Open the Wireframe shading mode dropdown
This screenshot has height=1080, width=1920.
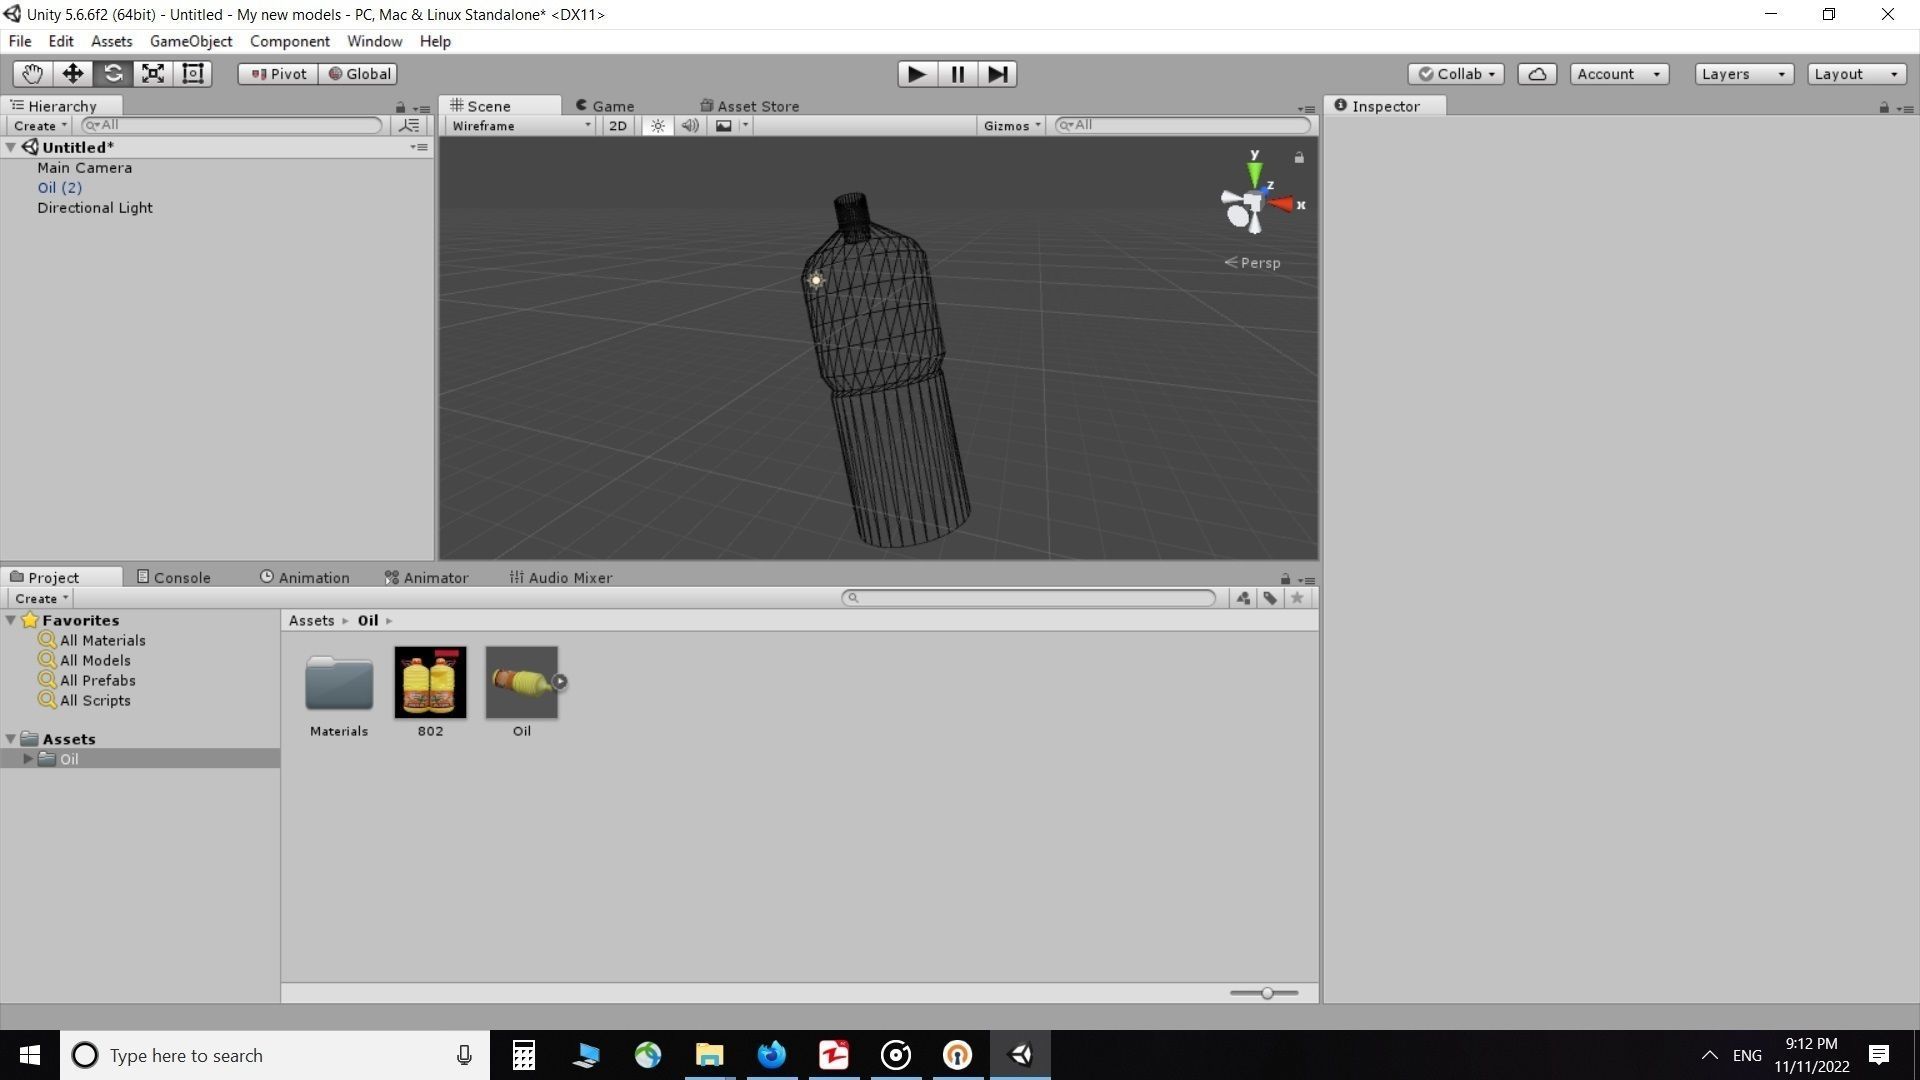[519, 125]
